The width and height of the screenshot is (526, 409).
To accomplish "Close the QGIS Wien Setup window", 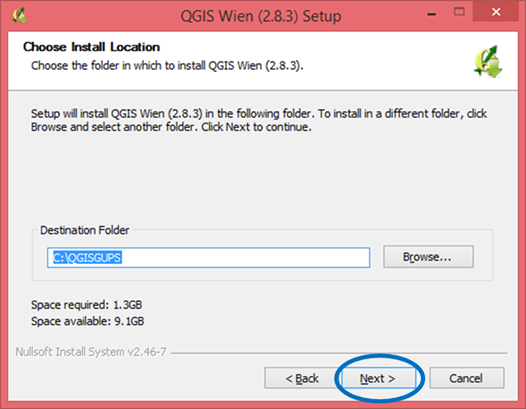I will point(496,12).
